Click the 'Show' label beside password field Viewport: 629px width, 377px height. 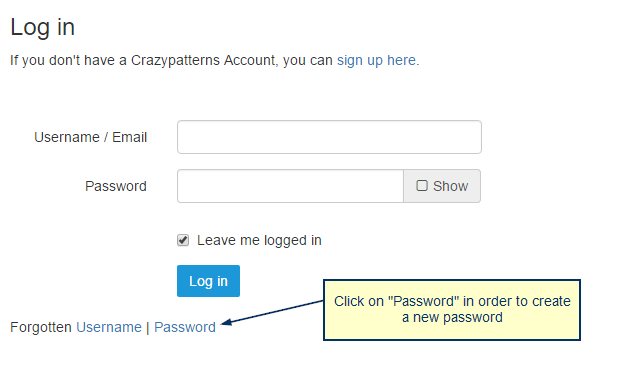click(x=450, y=186)
